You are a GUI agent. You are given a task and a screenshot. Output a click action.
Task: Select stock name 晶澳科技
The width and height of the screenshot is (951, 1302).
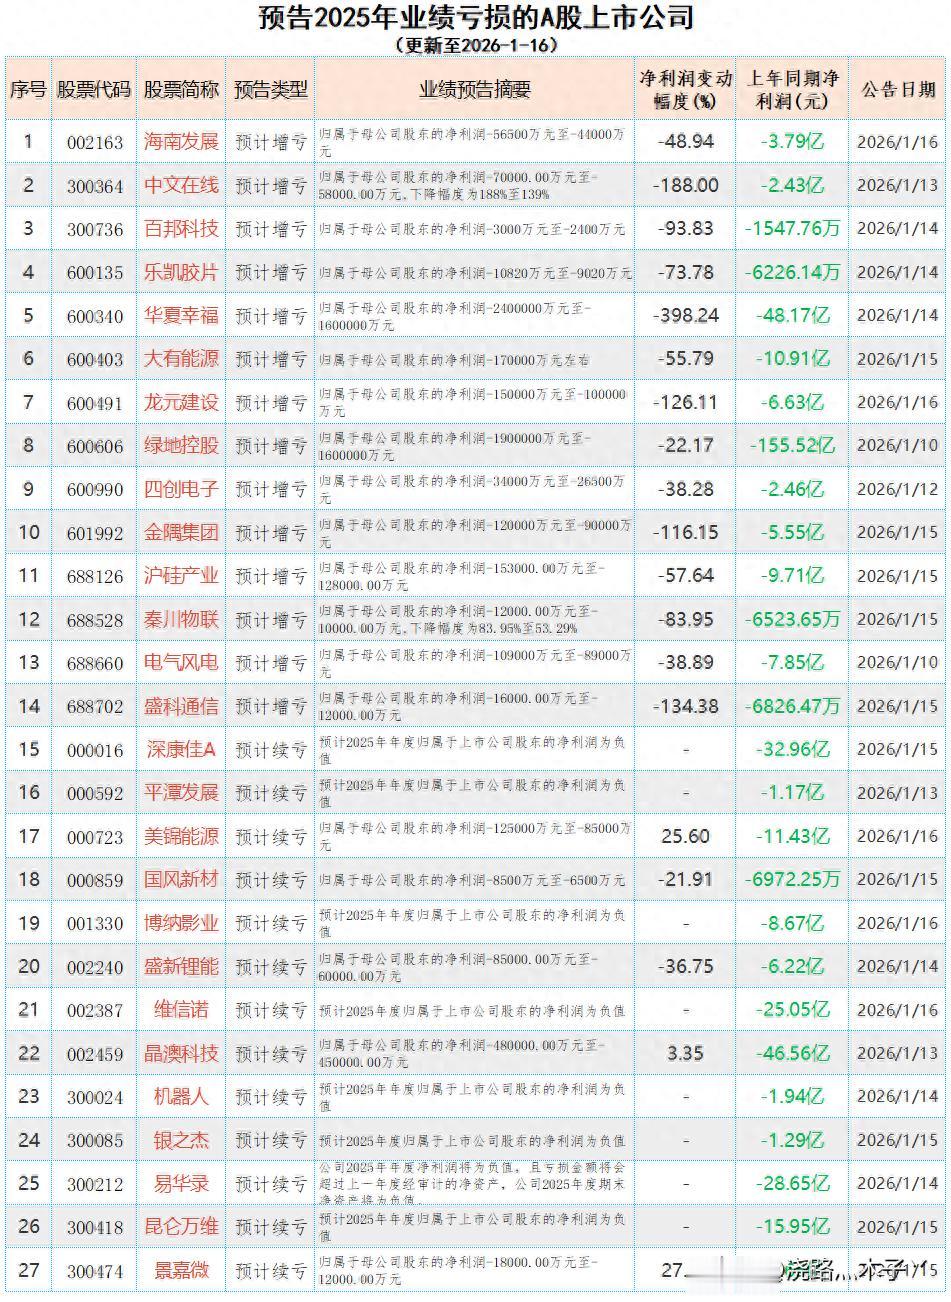click(x=181, y=1053)
